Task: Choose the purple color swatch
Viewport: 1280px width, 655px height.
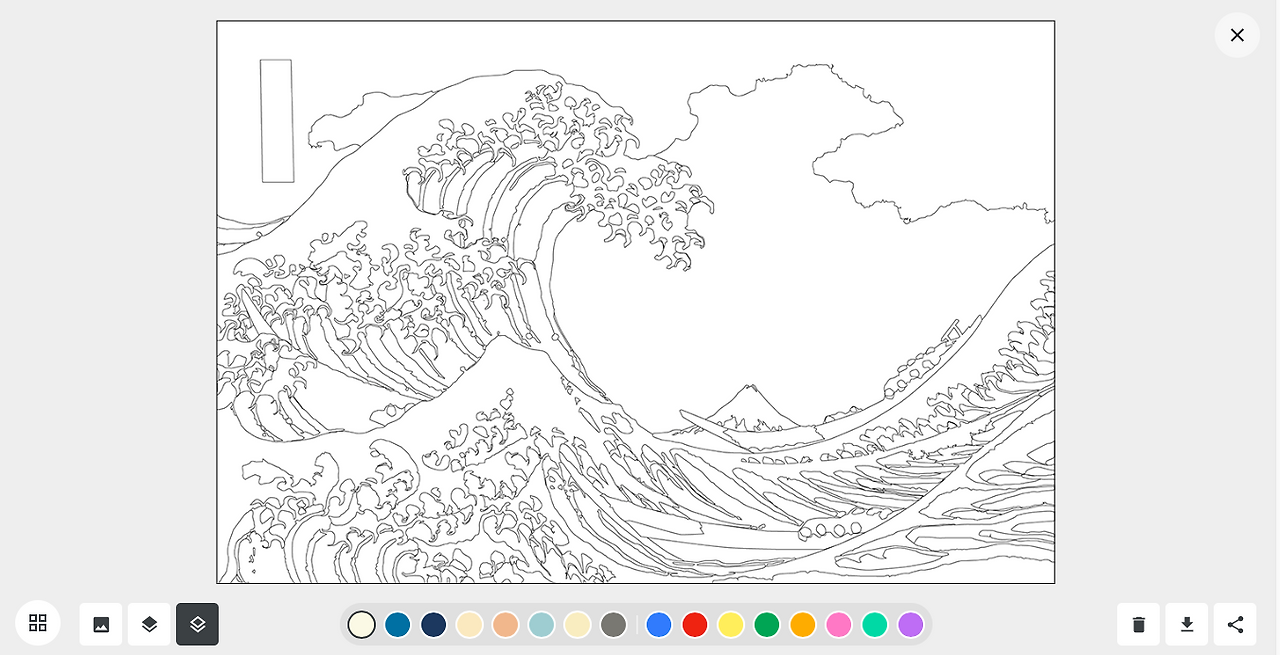Action: click(x=911, y=624)
